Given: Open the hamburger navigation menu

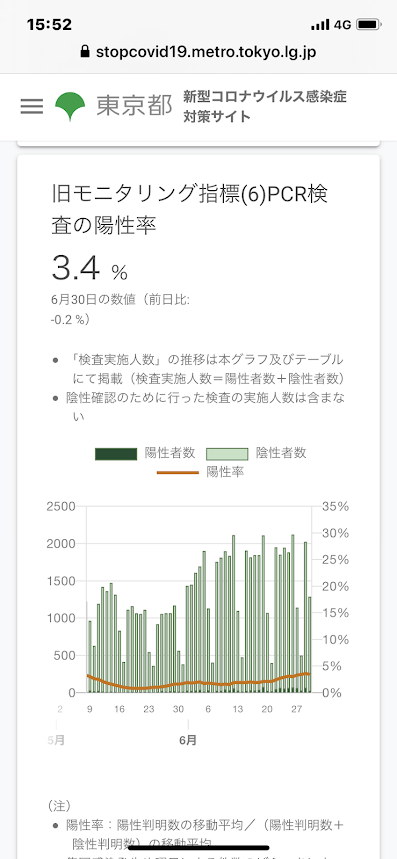Looking at the screenshot, I should click(32, 106).
